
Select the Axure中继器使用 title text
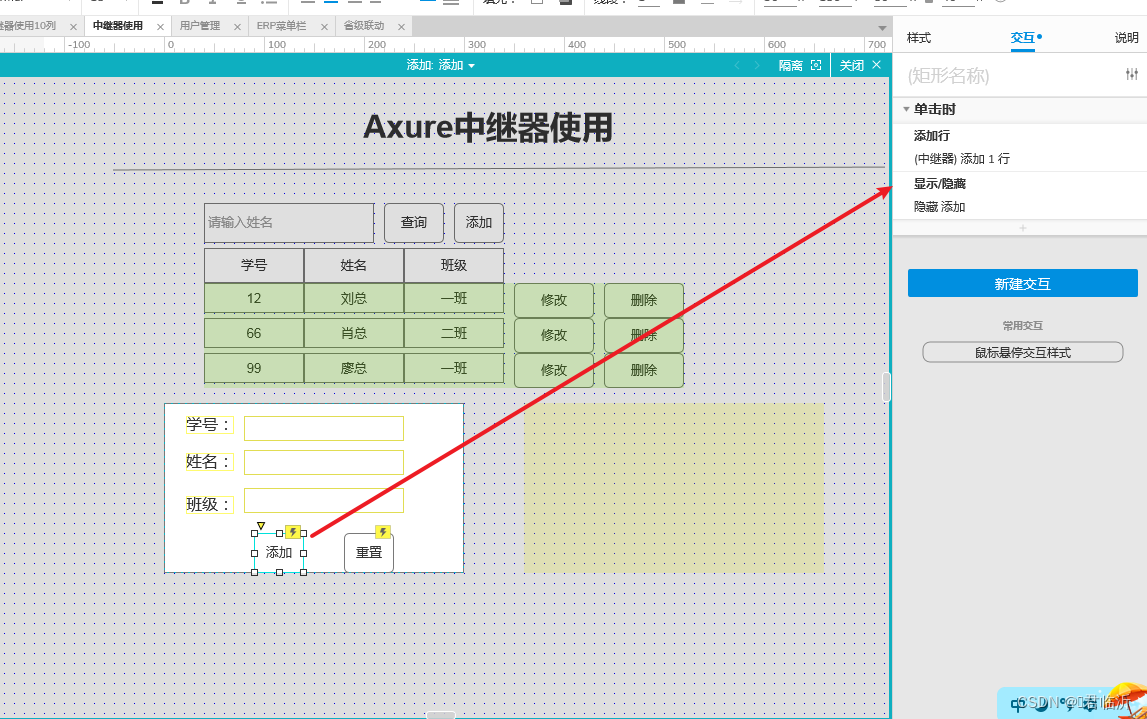tap(488, 127)
